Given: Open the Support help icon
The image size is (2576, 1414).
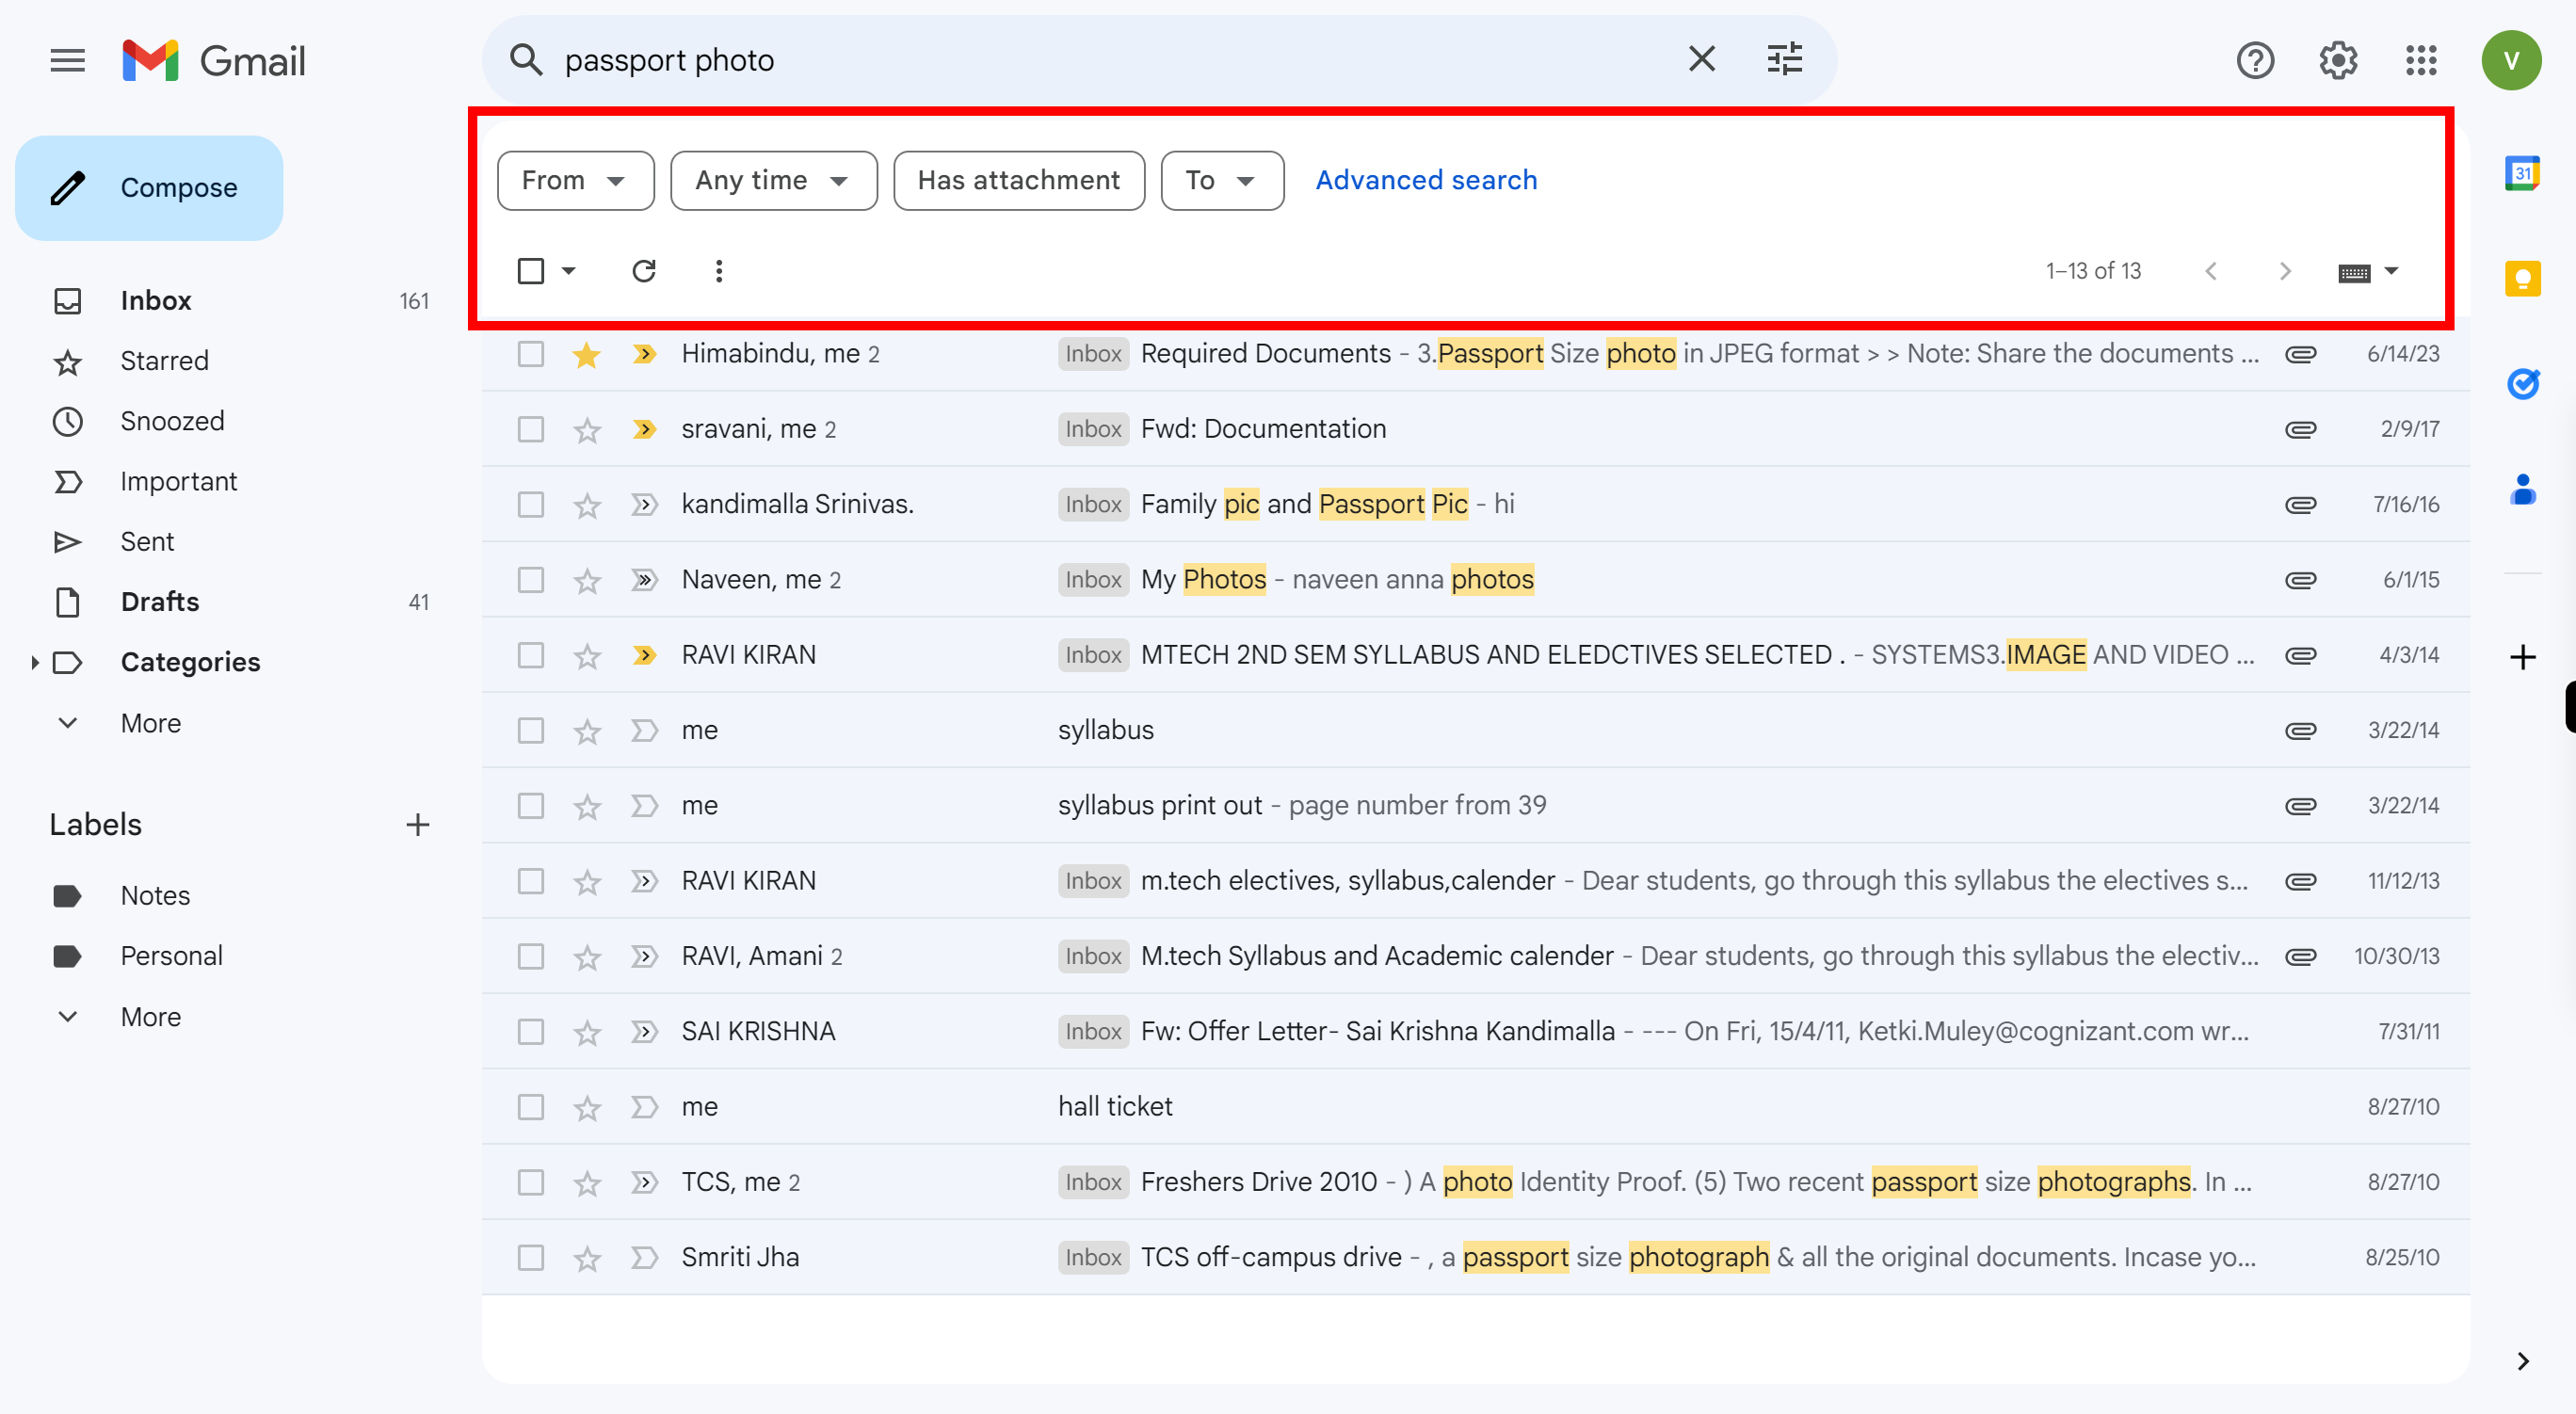Looking at the screenshot, I should [2255, 61].
